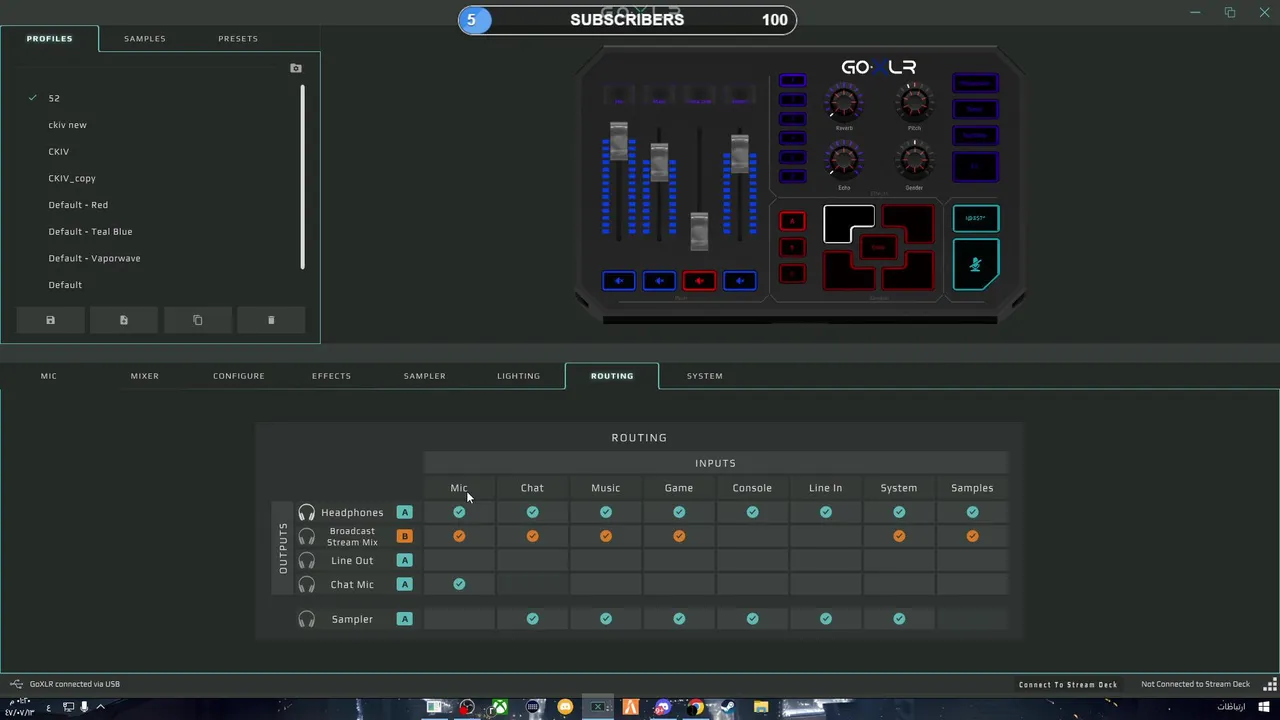Open Steam from the taskbar
The width and height of the screenshot is (1280, 720).
click(x=727, y=708)
